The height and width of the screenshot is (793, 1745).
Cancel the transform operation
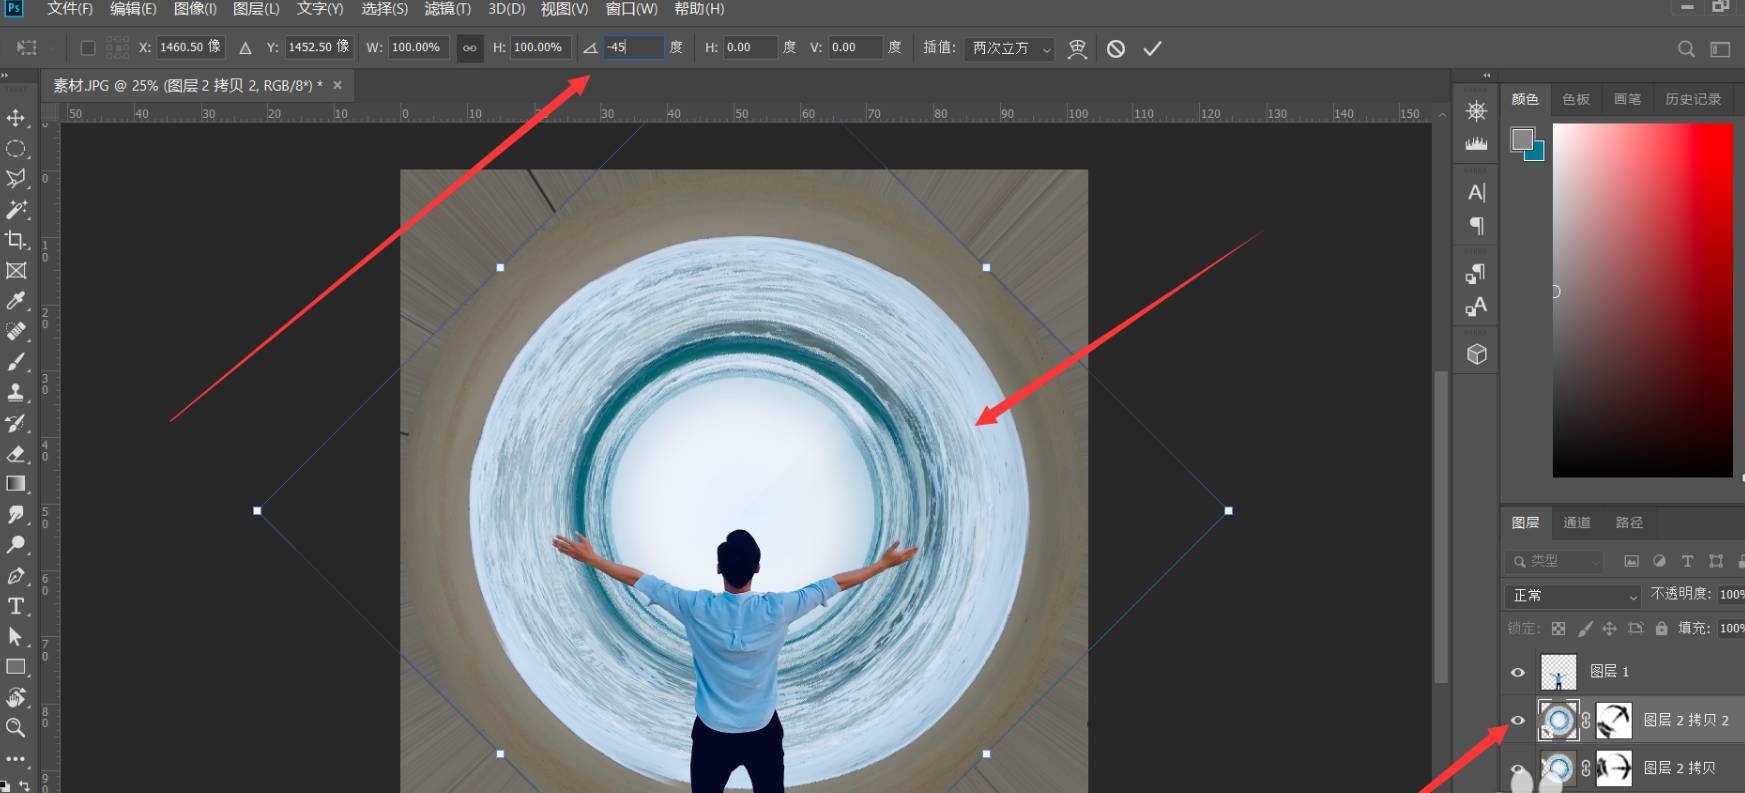tap(1116, 48)
